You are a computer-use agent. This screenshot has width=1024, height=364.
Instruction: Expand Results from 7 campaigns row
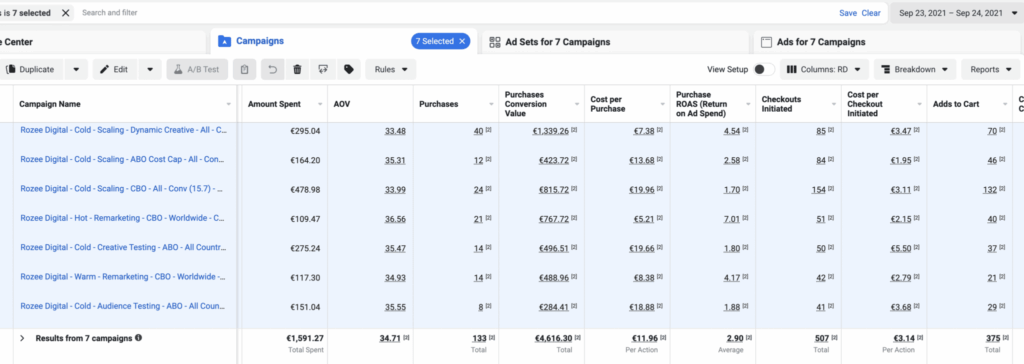click(22, 338)
